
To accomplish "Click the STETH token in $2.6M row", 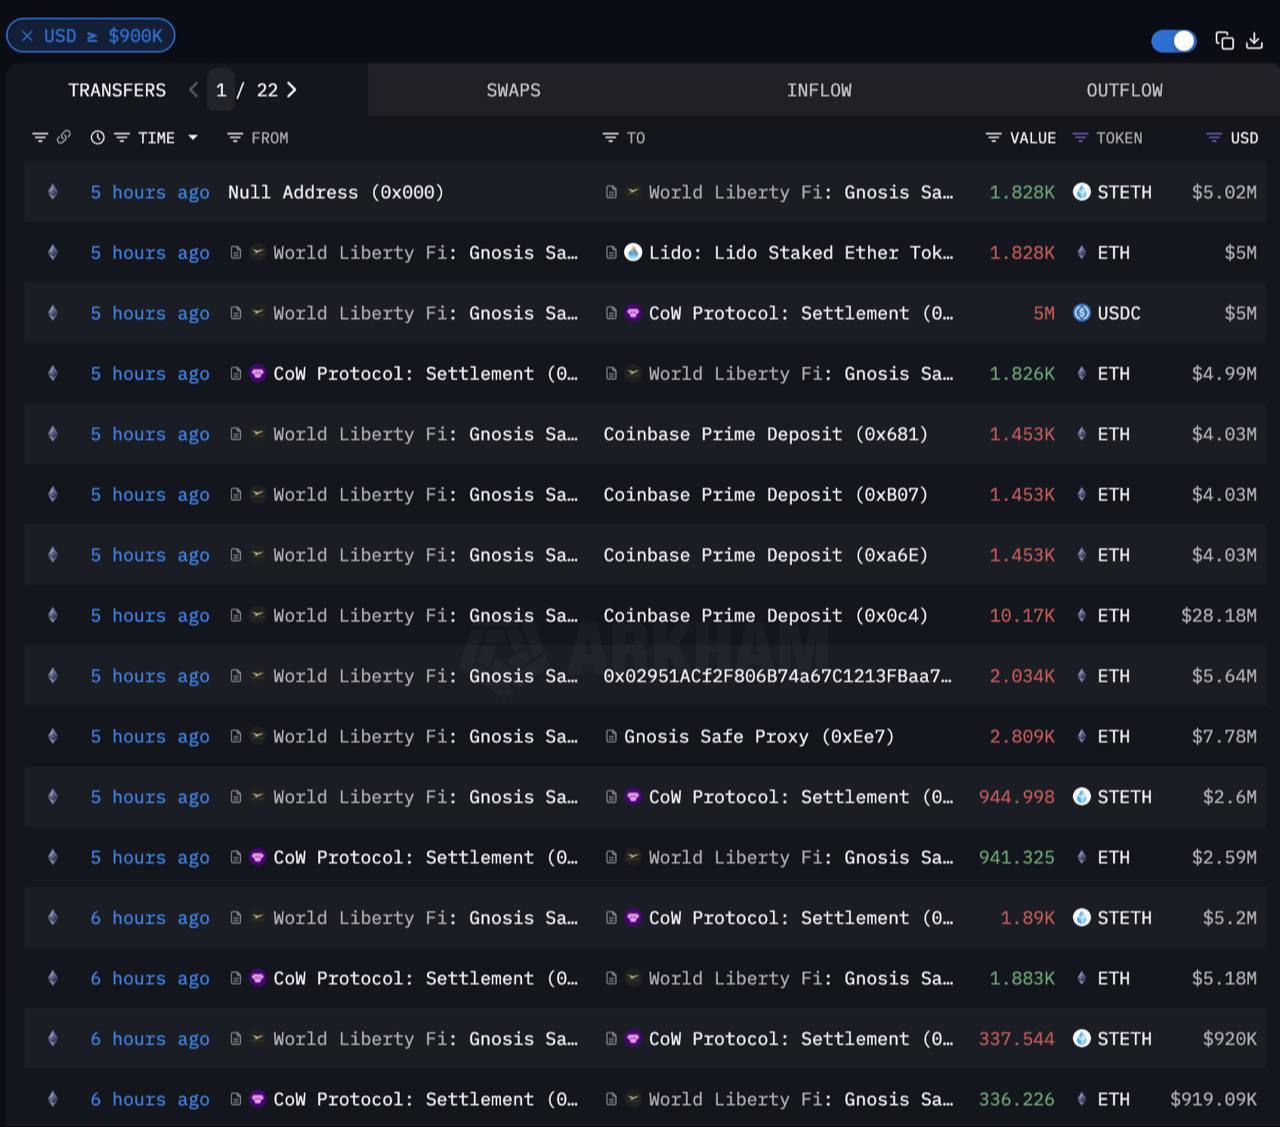I will (1112, 797).
